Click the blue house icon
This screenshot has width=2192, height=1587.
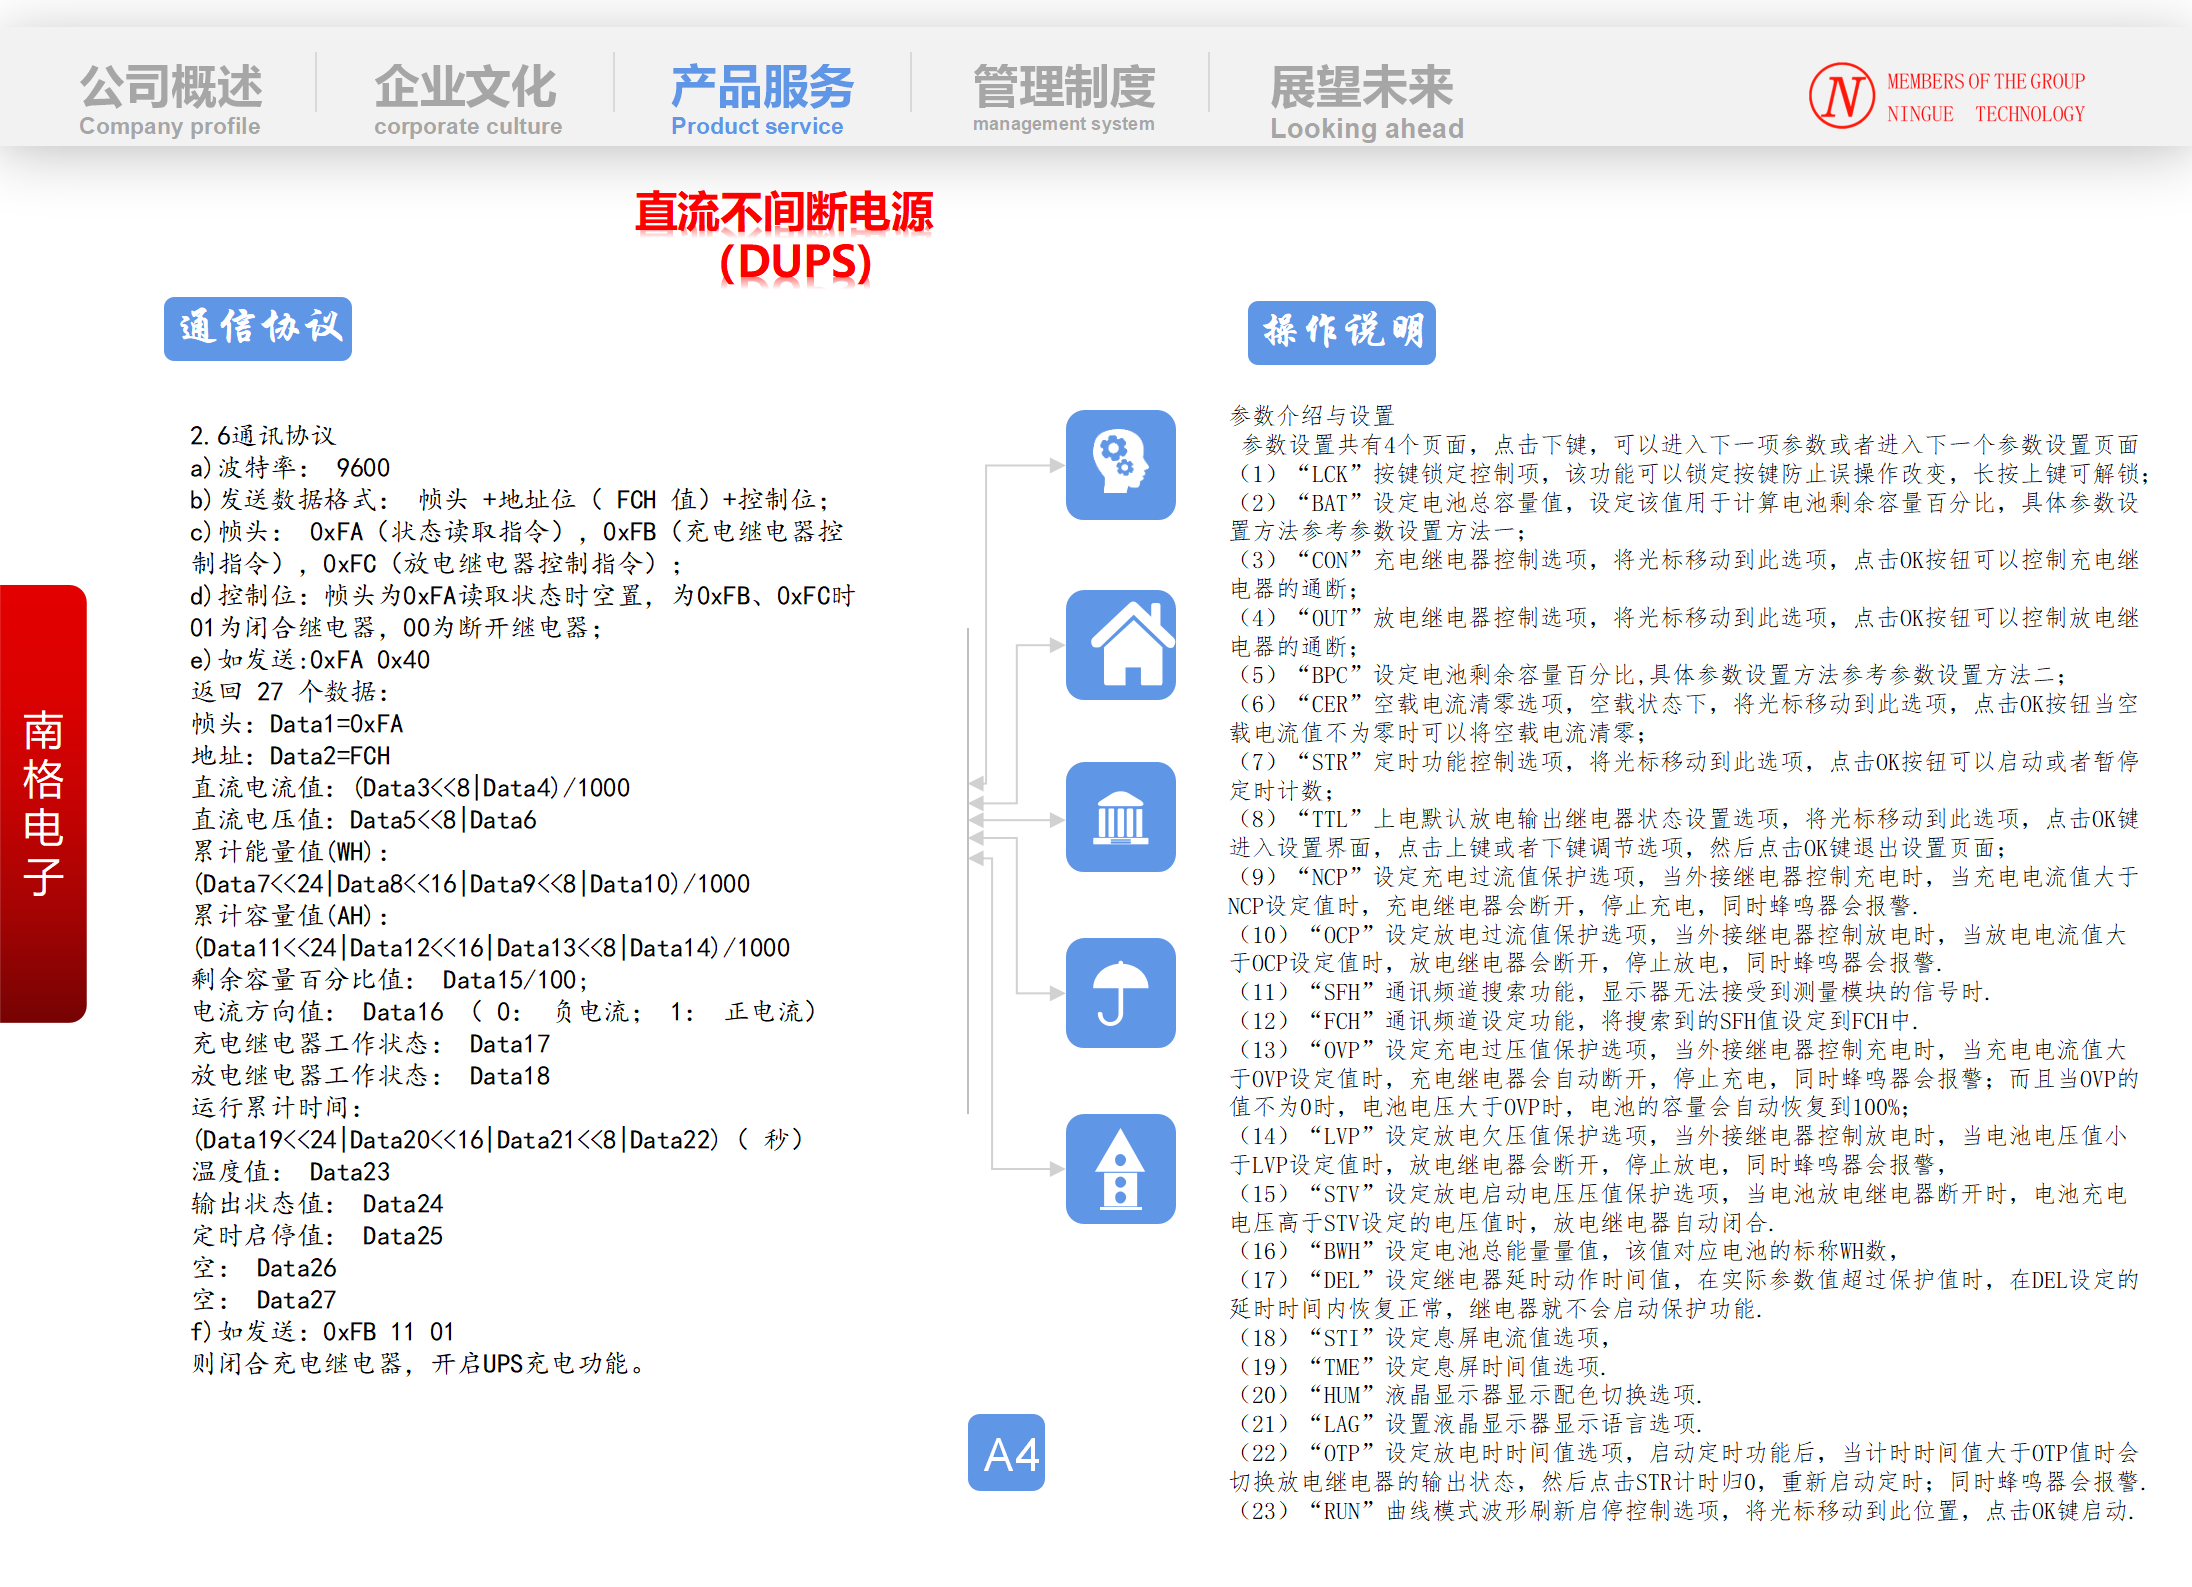pyautogui.click(x=1120, y=645)
